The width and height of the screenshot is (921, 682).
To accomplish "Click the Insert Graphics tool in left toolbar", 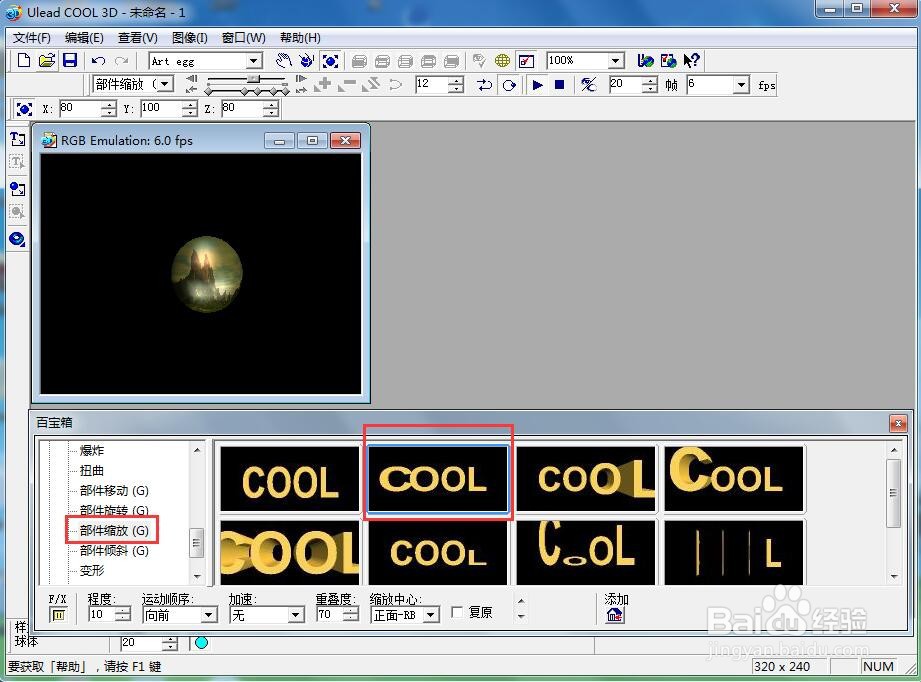I will pos(18,189).
